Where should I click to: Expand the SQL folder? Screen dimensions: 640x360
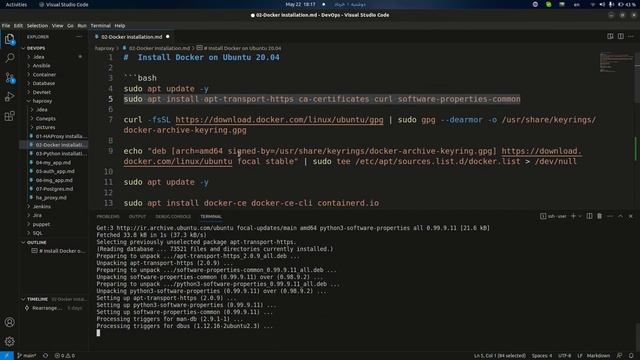click(x=38, y=233)
